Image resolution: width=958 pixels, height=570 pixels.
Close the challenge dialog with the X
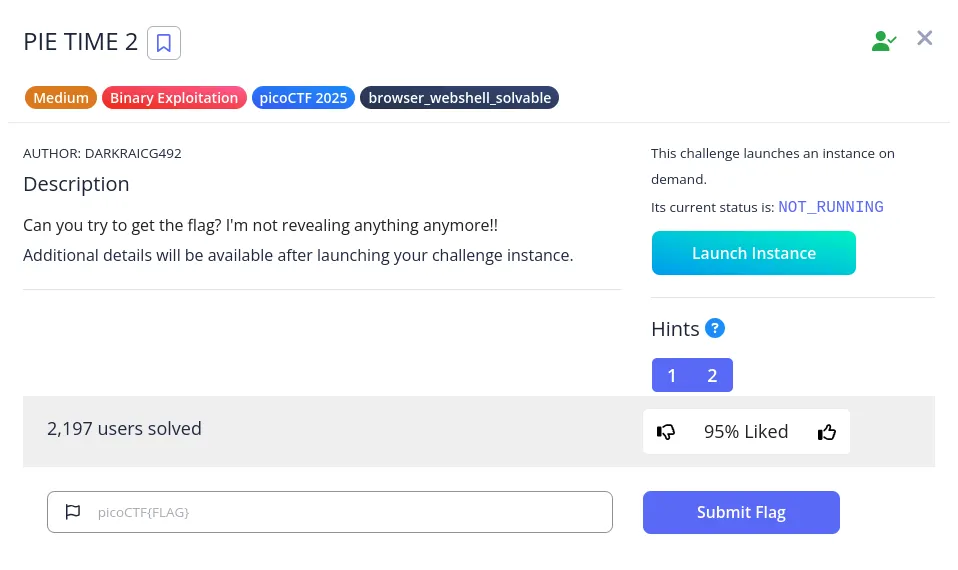point(924,38)
